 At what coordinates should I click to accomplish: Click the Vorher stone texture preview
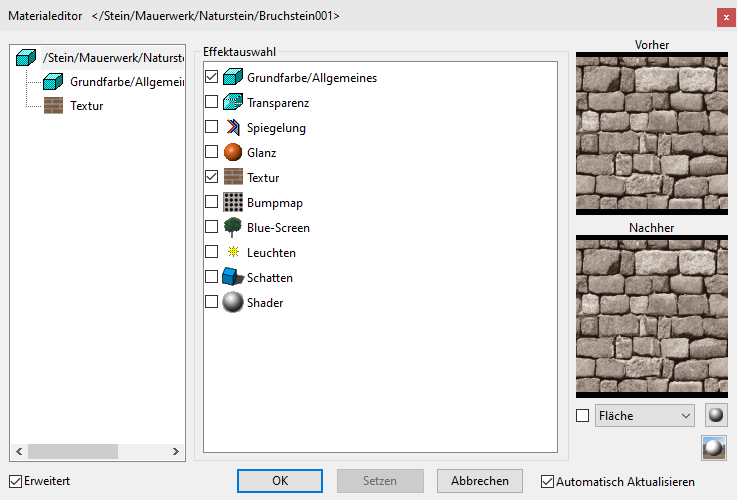coord(651,133)
